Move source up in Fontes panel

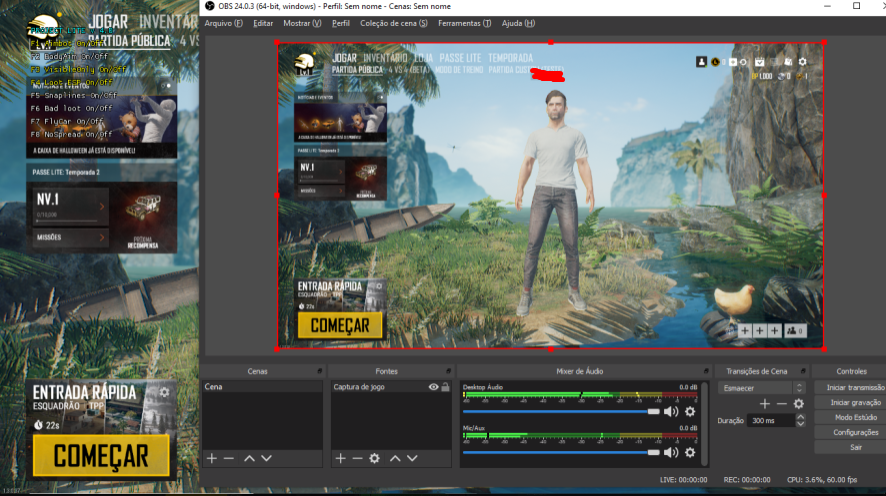tap(395, 458)
